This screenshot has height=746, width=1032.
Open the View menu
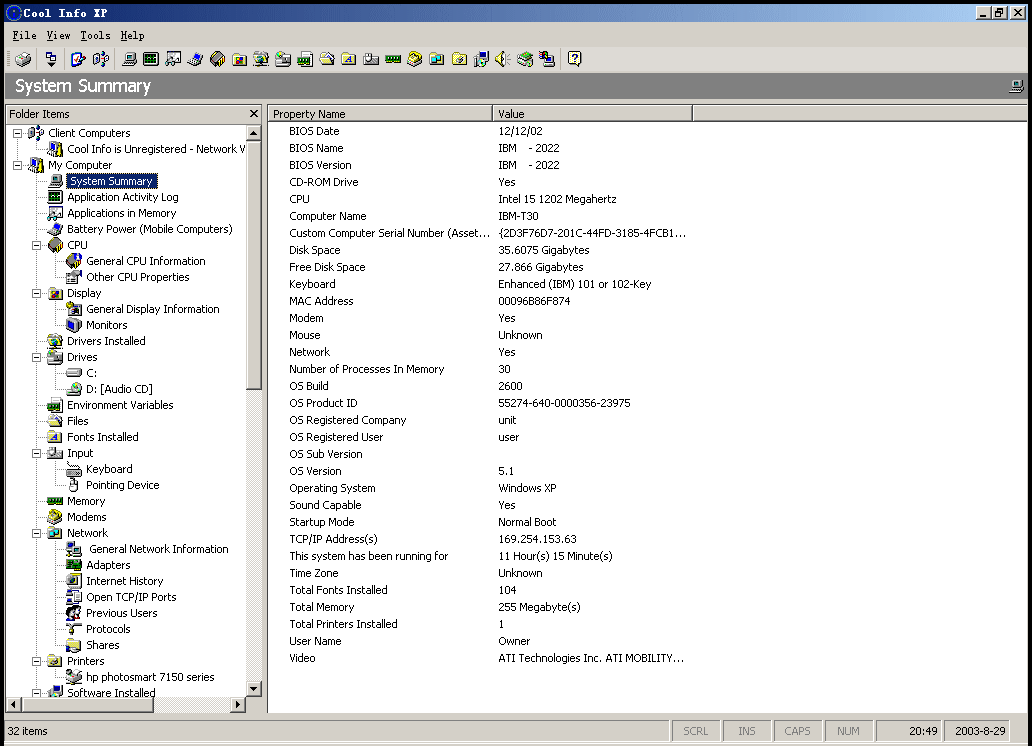point(59,36)
